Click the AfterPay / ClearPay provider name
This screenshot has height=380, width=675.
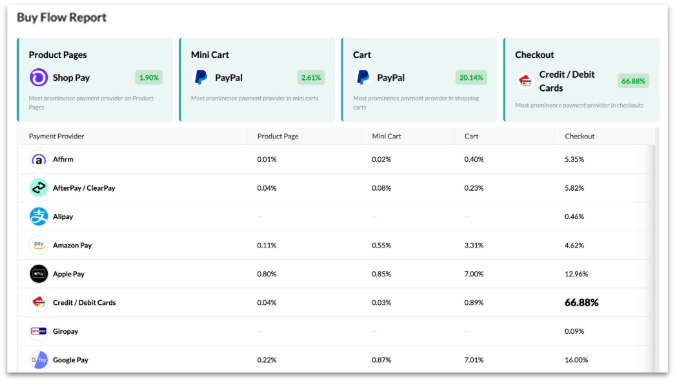pos(84,188)
